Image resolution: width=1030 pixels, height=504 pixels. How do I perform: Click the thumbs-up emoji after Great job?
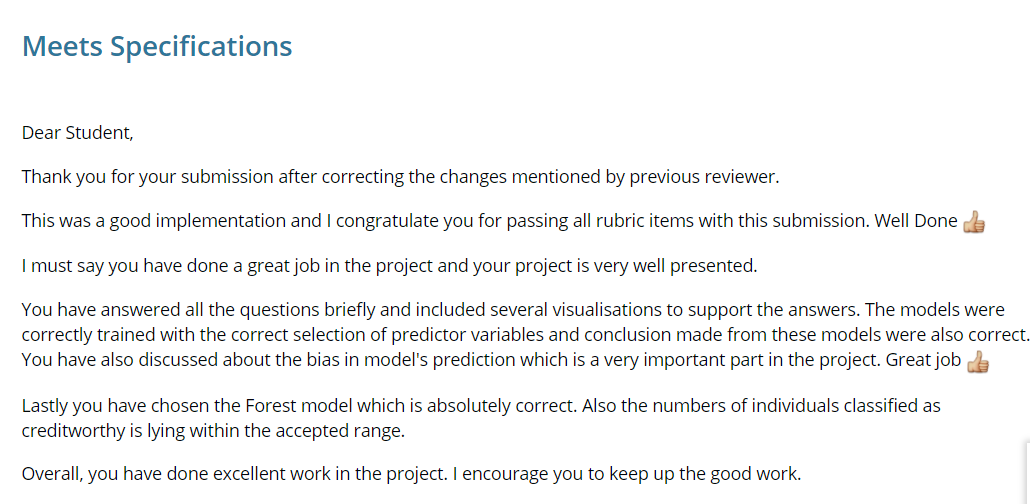[x=977, y=362]
